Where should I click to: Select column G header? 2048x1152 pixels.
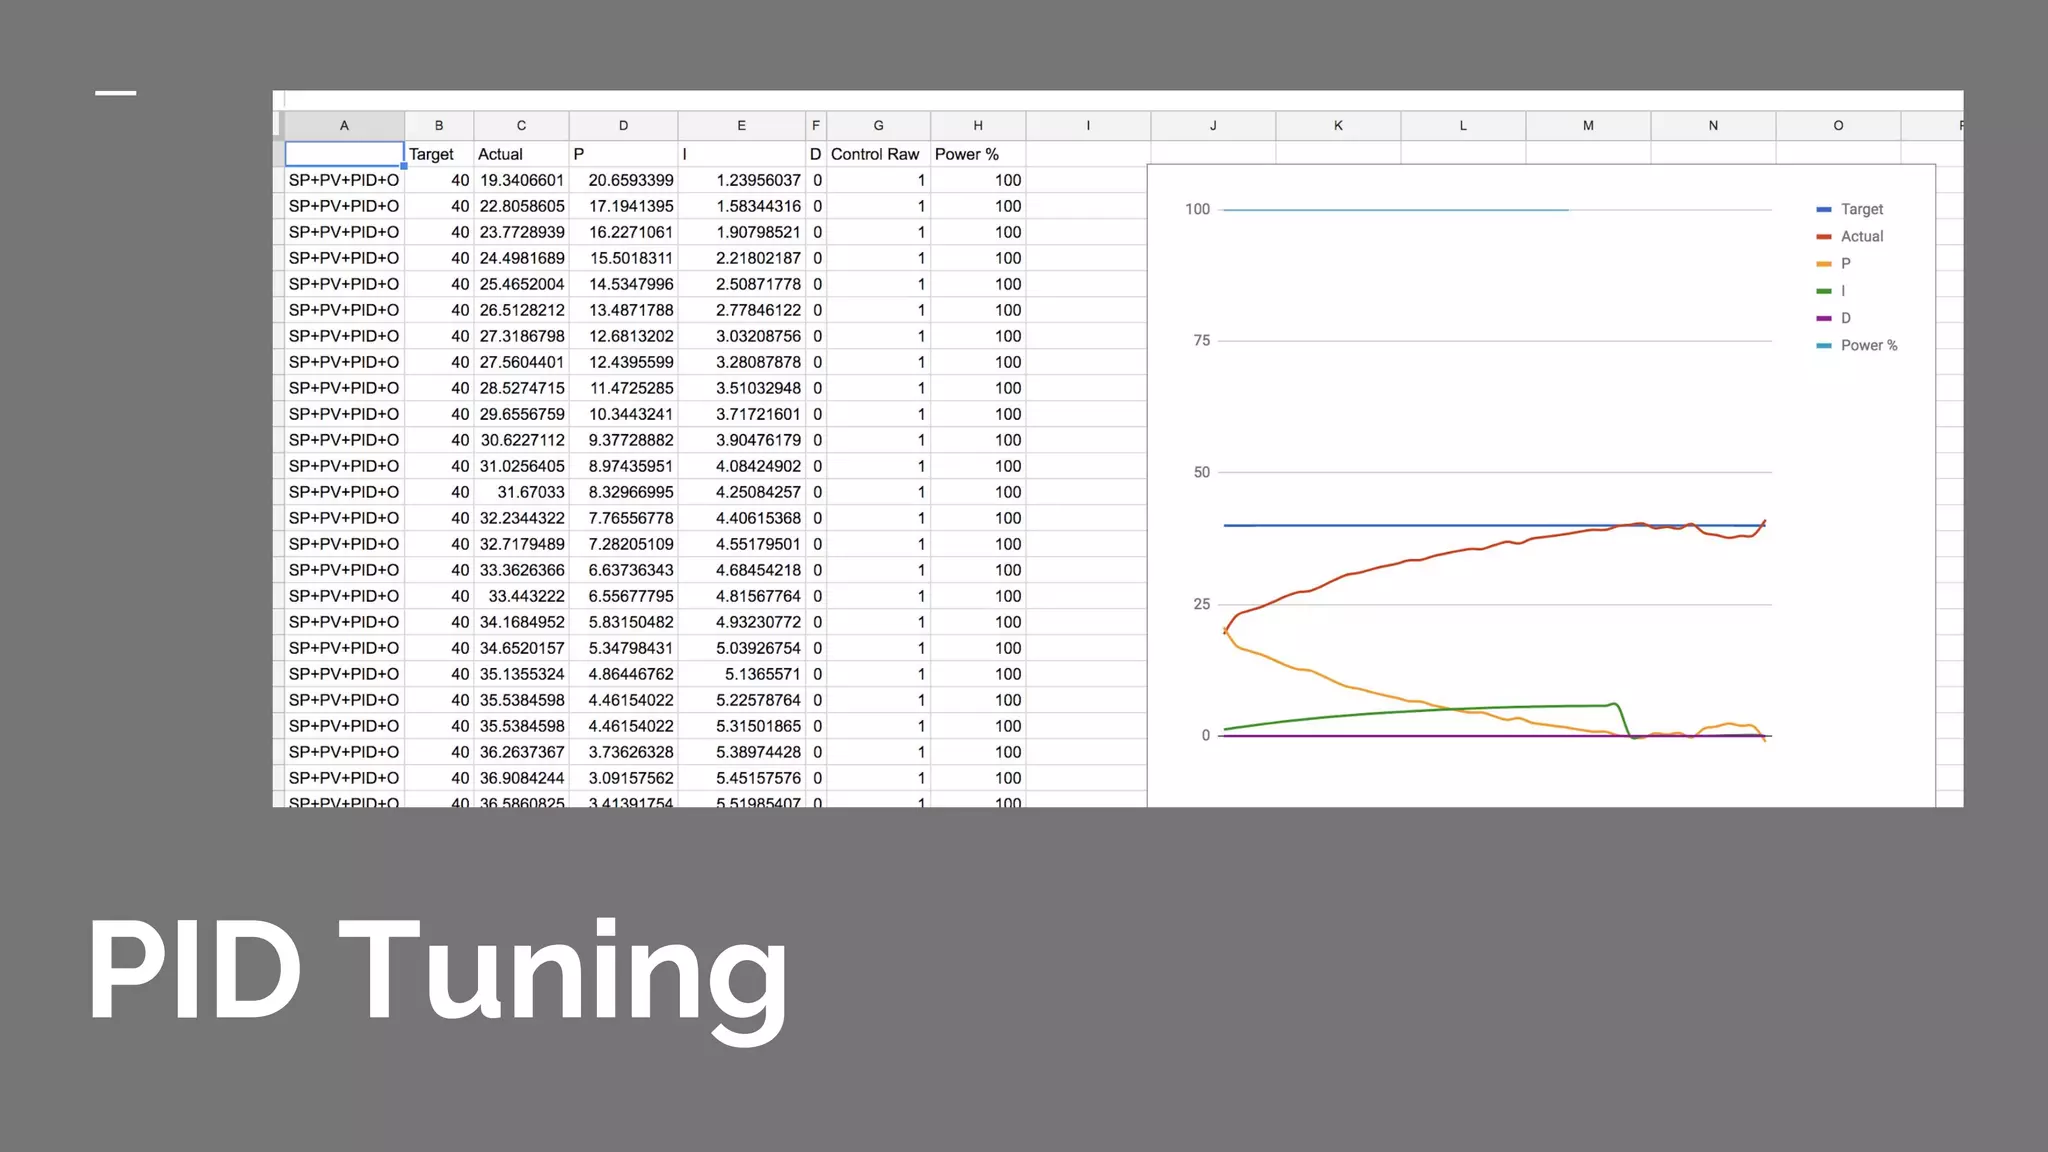(878, 126)
